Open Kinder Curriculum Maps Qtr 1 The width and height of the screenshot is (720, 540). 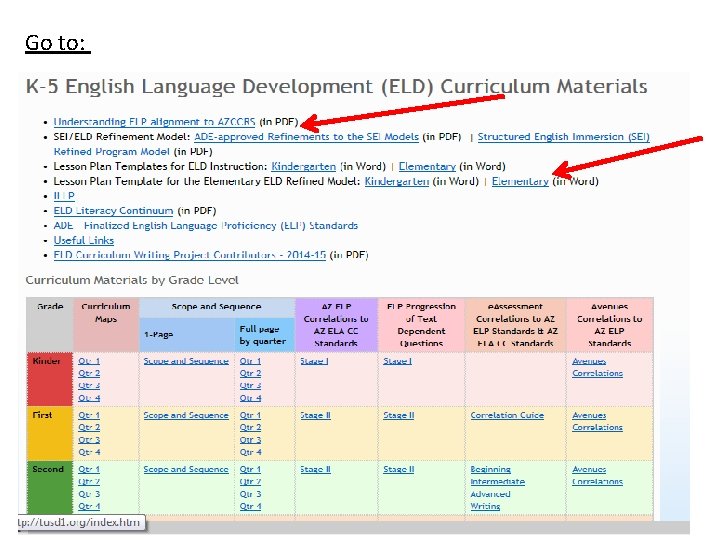point(89,361)
